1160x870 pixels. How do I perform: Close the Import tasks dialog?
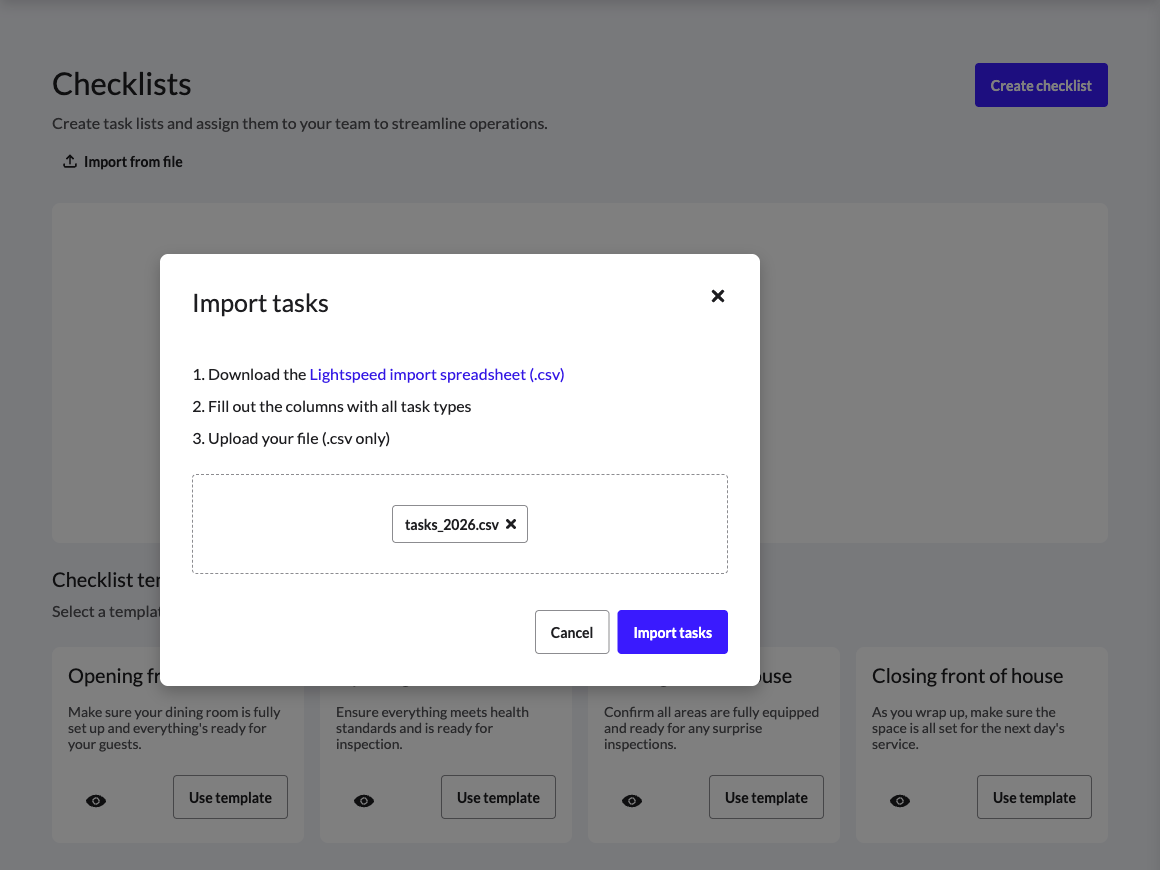[x=717, y=296]
